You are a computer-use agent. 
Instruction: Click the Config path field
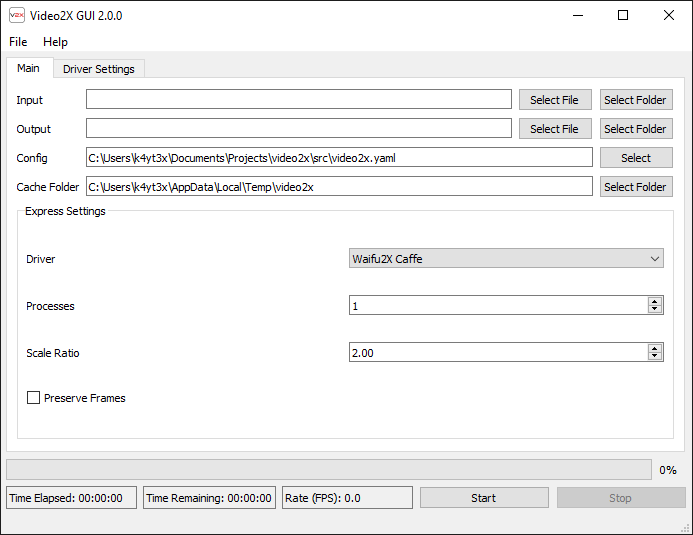pyautogui.click(x=339, y=158)
